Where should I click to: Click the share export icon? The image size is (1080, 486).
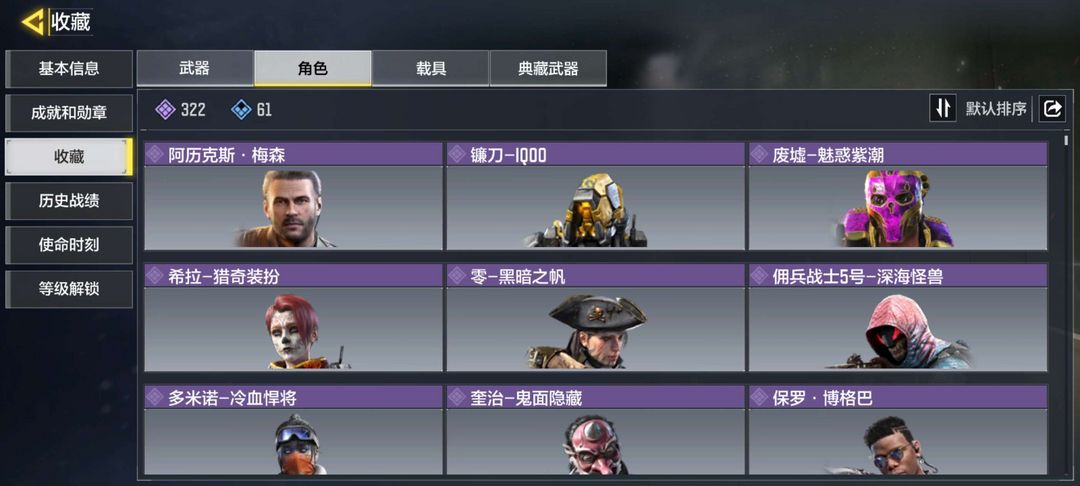1052,109
